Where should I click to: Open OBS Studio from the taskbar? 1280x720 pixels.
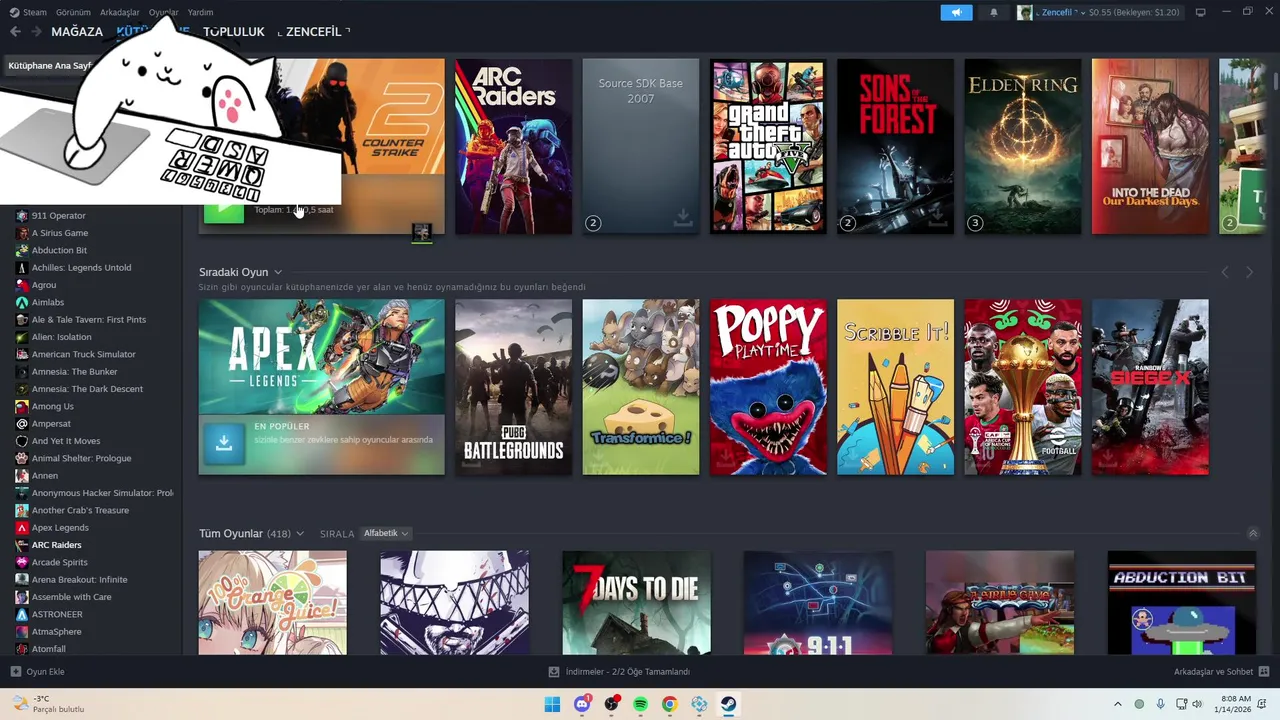click(x=611, y=704)
